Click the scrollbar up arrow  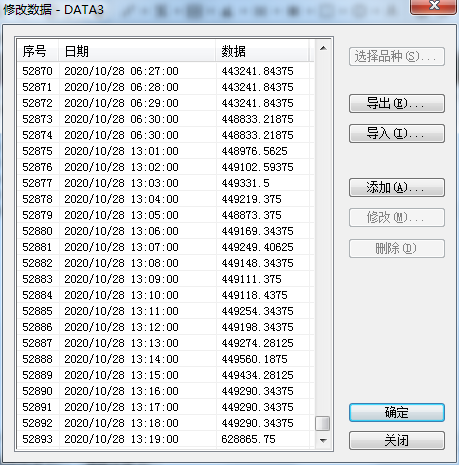(323, 48)
